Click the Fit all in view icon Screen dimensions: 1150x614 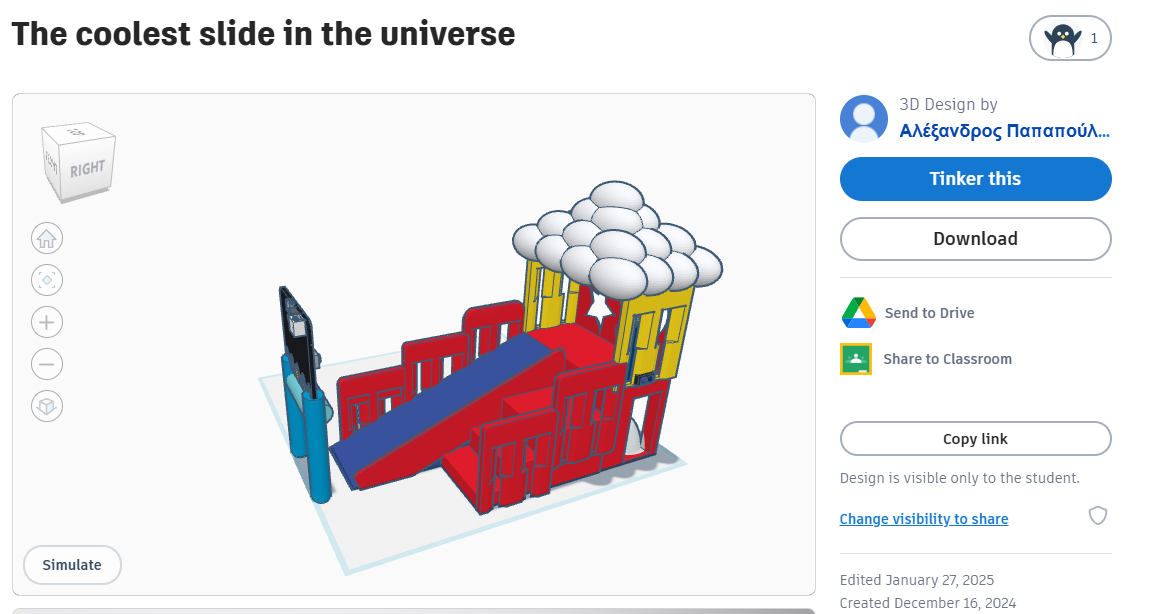point(47,280)
